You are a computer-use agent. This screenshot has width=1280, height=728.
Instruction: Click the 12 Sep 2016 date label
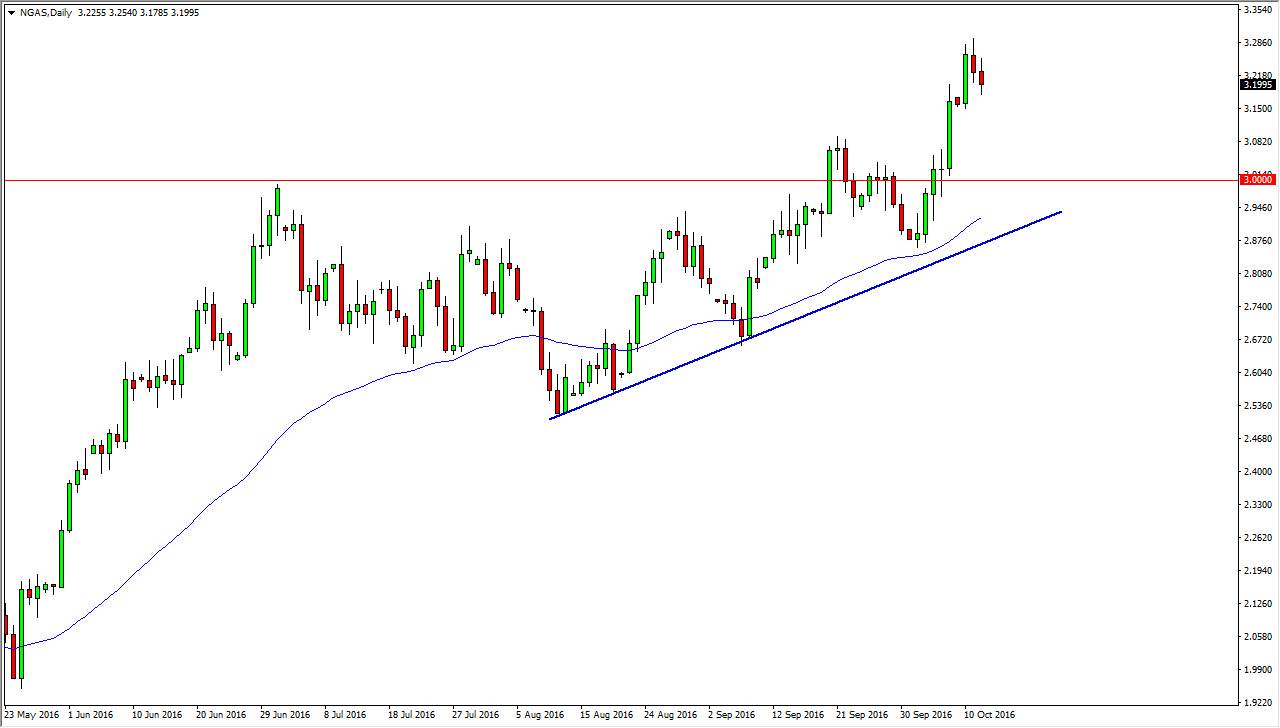[798, 716]
